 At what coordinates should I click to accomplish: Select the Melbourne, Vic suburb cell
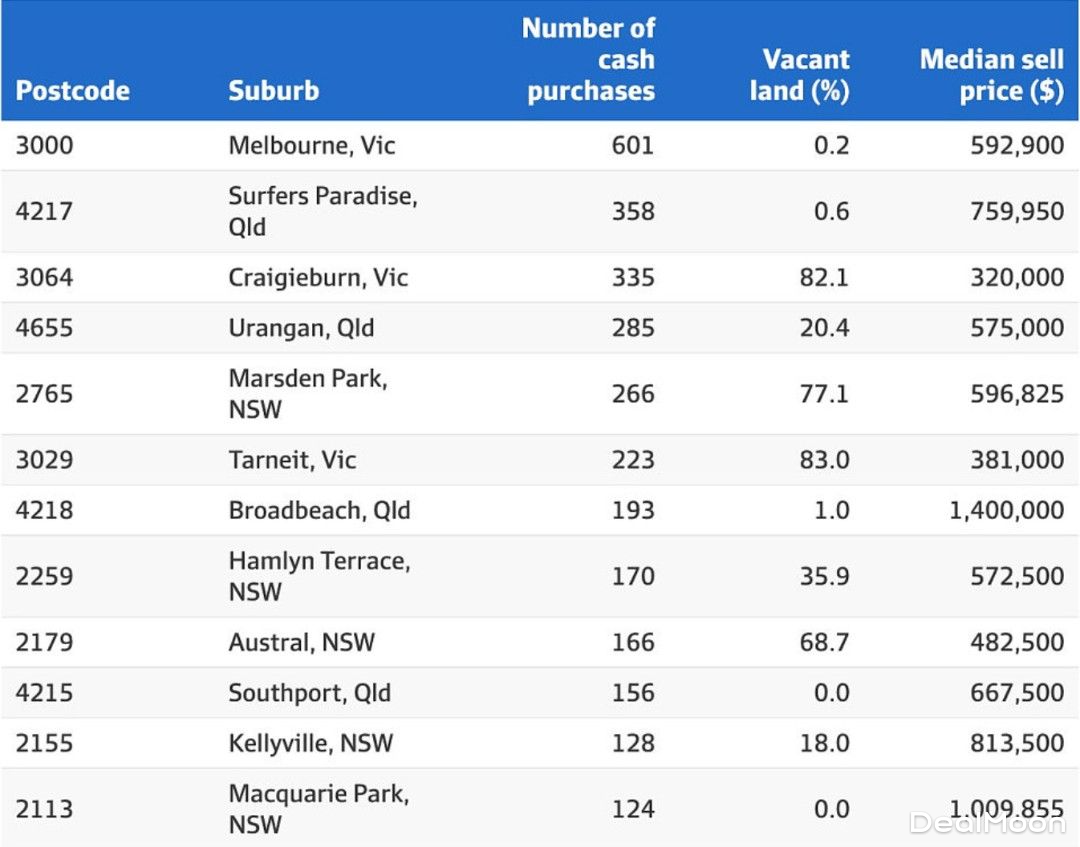(312, 146)
